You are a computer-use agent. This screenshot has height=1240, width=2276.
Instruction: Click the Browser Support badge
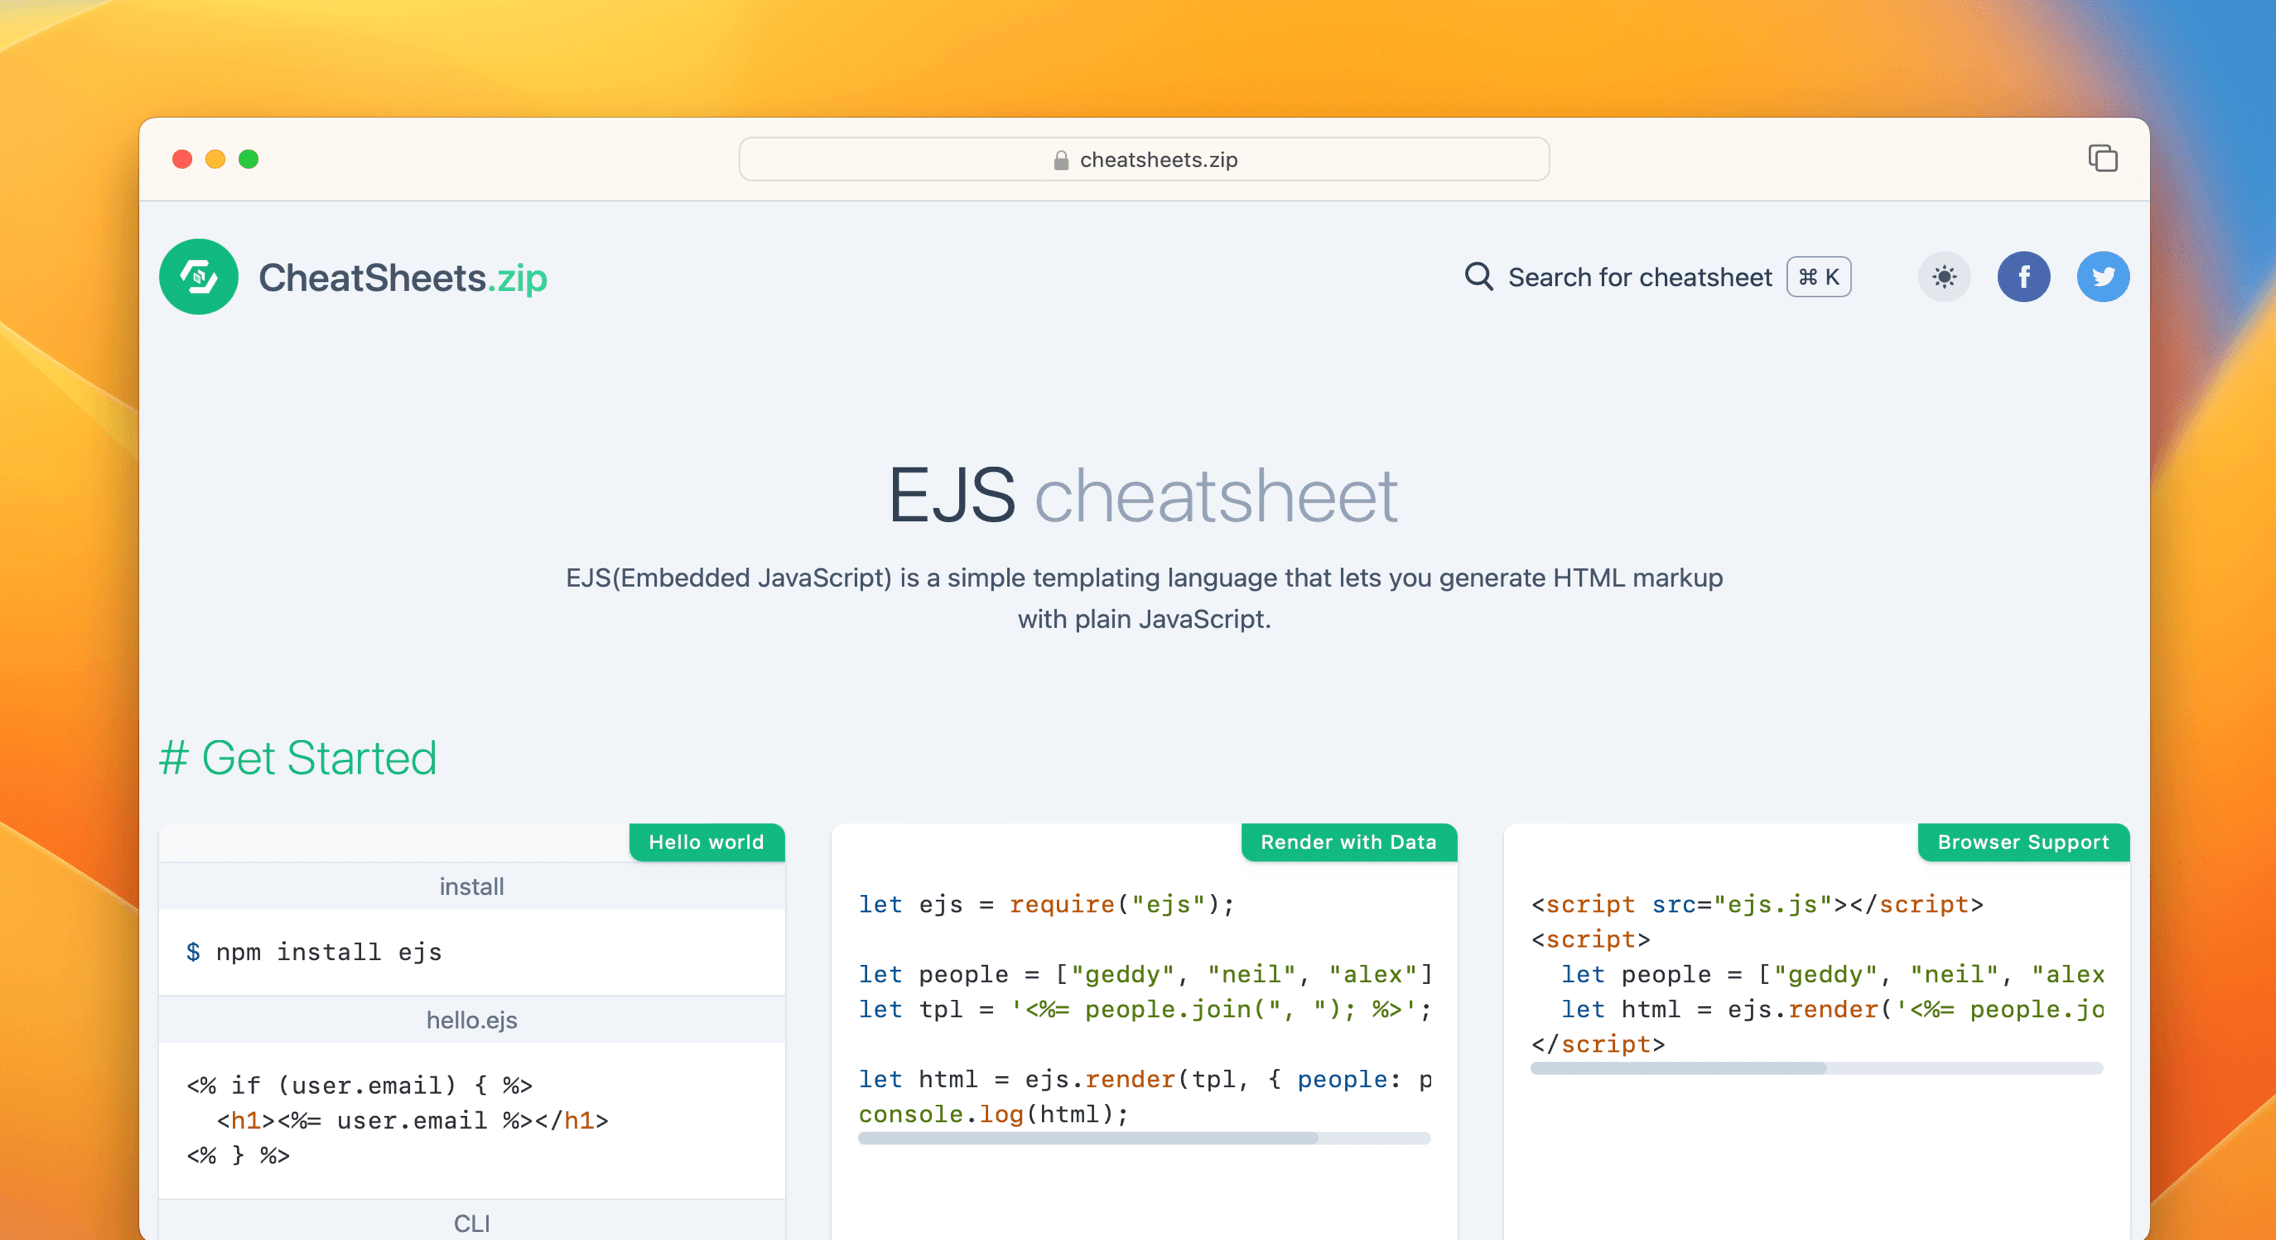click(x=2023, y=842)
